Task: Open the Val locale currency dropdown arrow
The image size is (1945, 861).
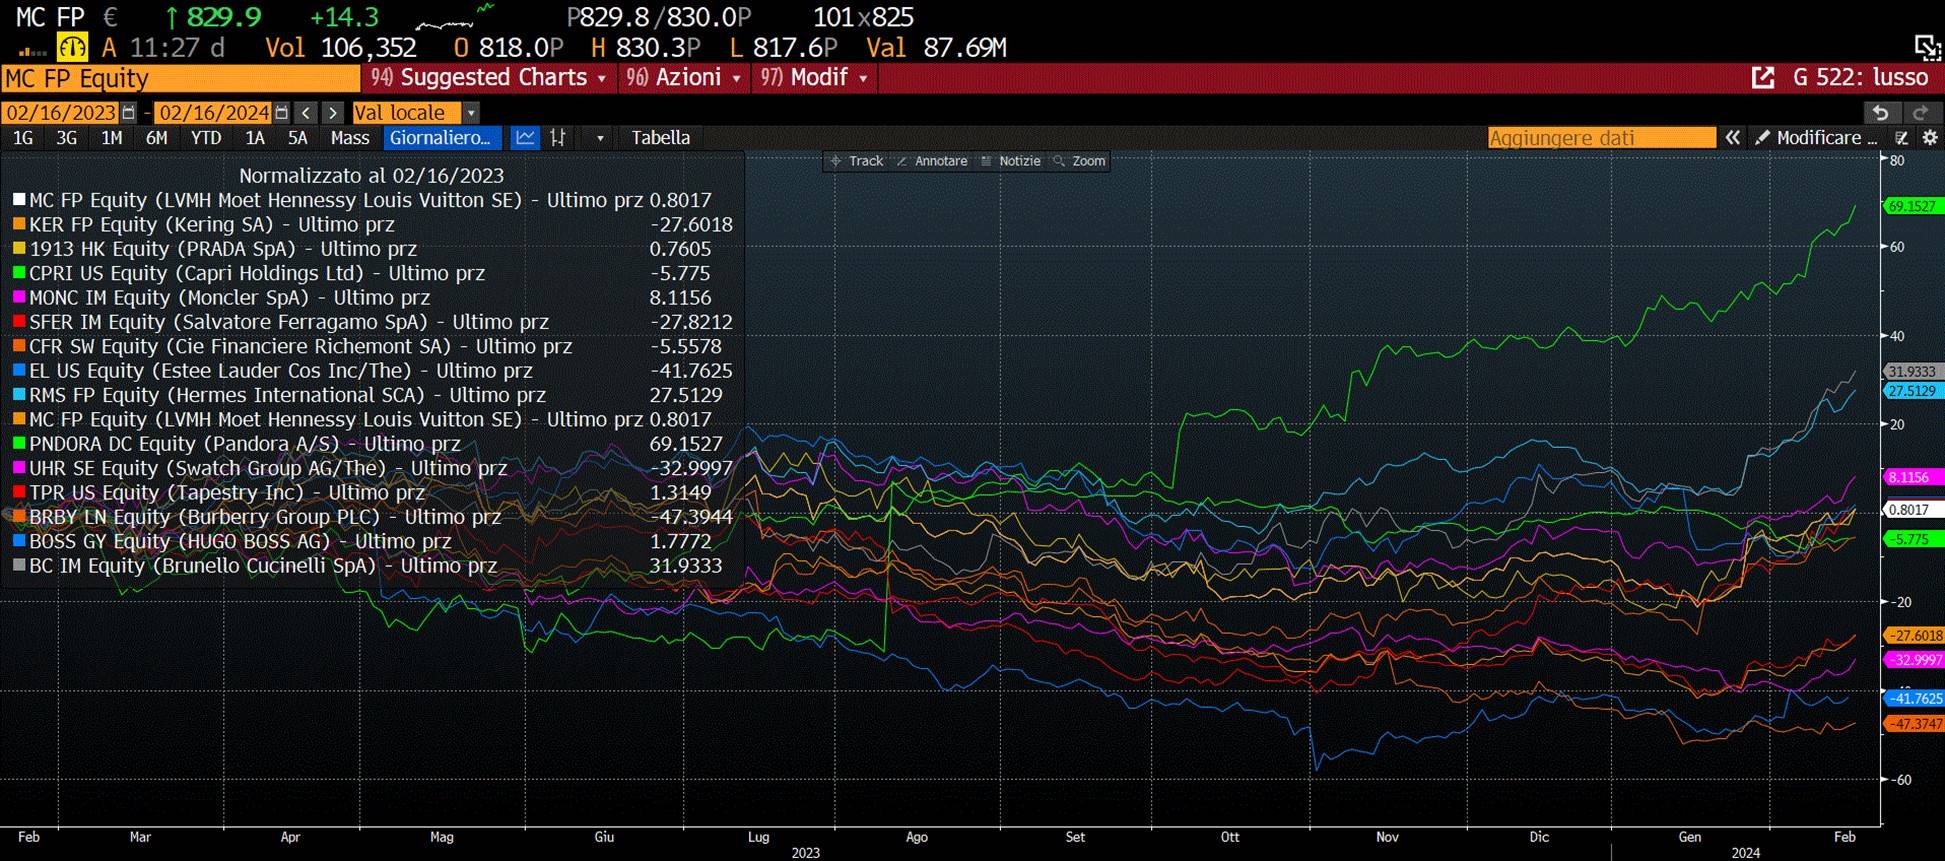Action: 472,113
